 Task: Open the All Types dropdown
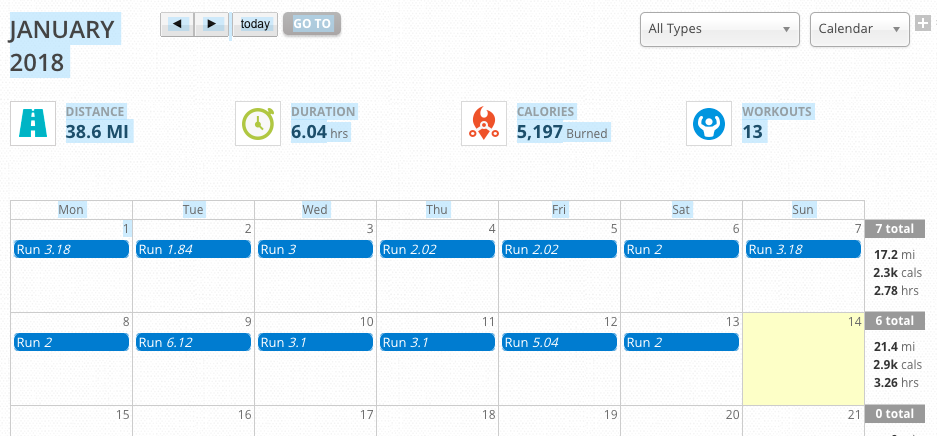pyautogui.click(x=719, y=29)
